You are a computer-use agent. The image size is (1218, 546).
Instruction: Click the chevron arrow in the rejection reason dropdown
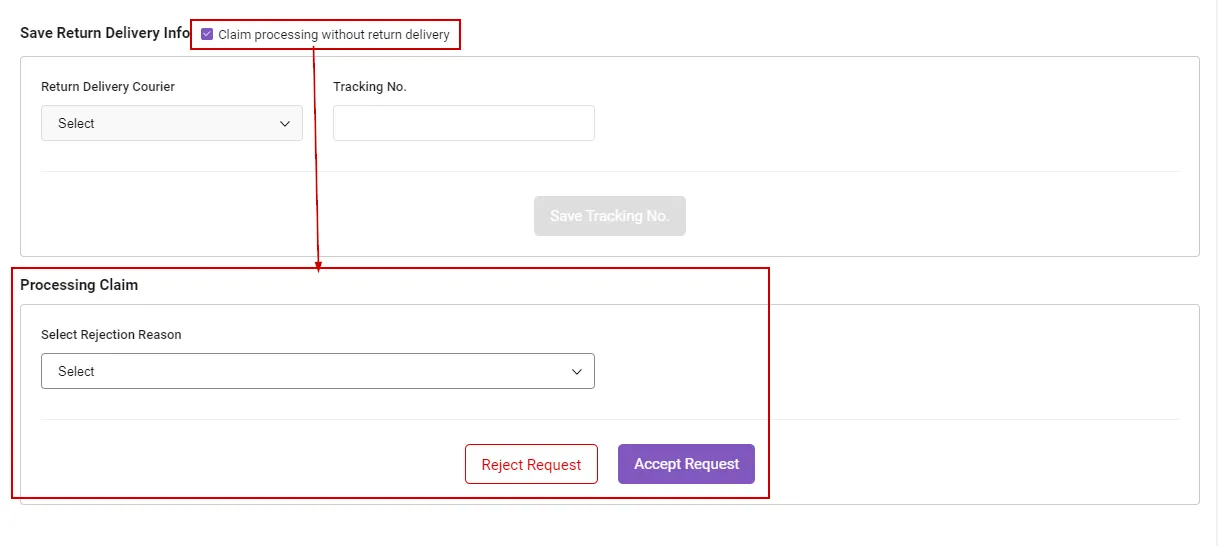tap(577, 372)
